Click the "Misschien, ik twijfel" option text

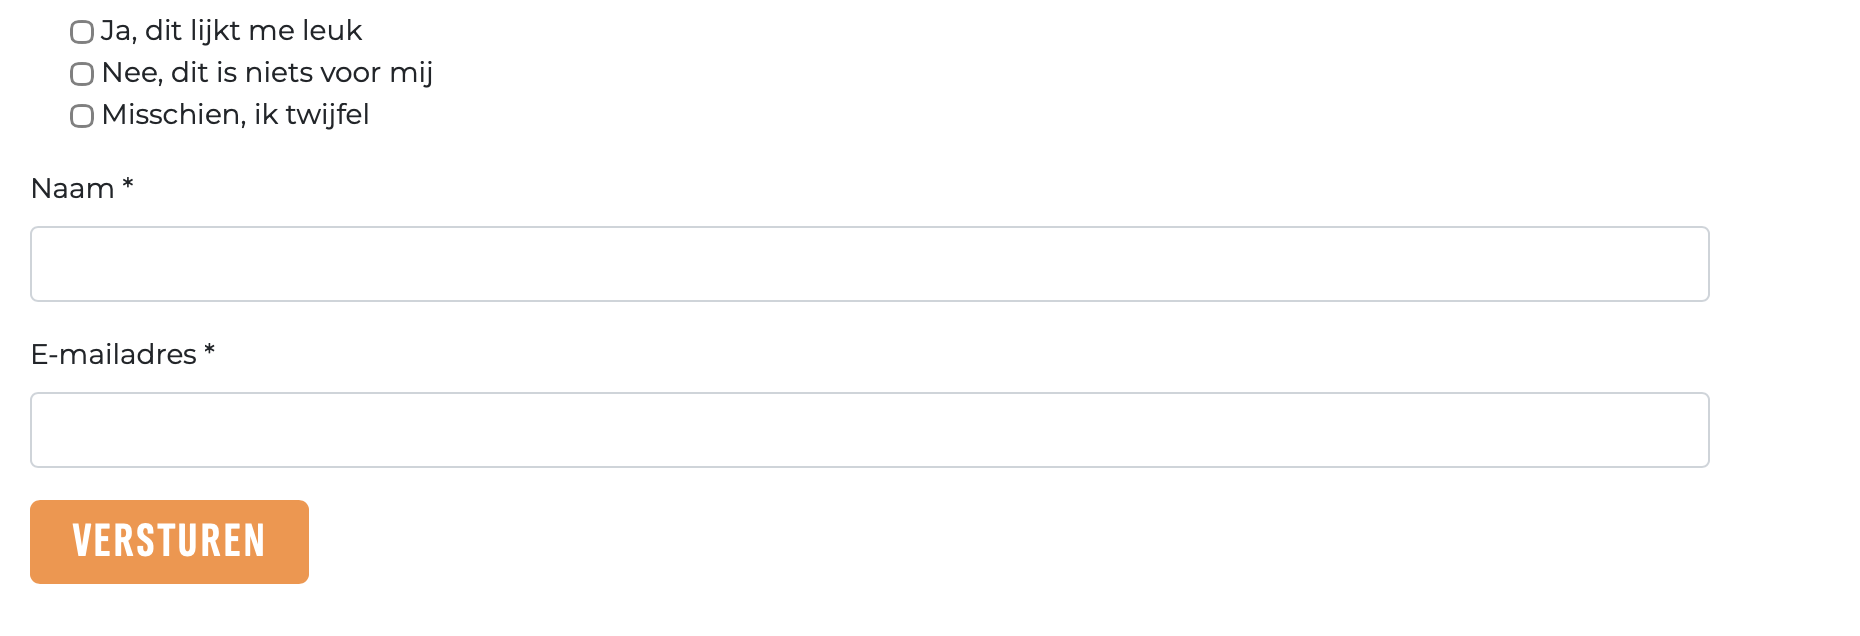coord(235,115)
